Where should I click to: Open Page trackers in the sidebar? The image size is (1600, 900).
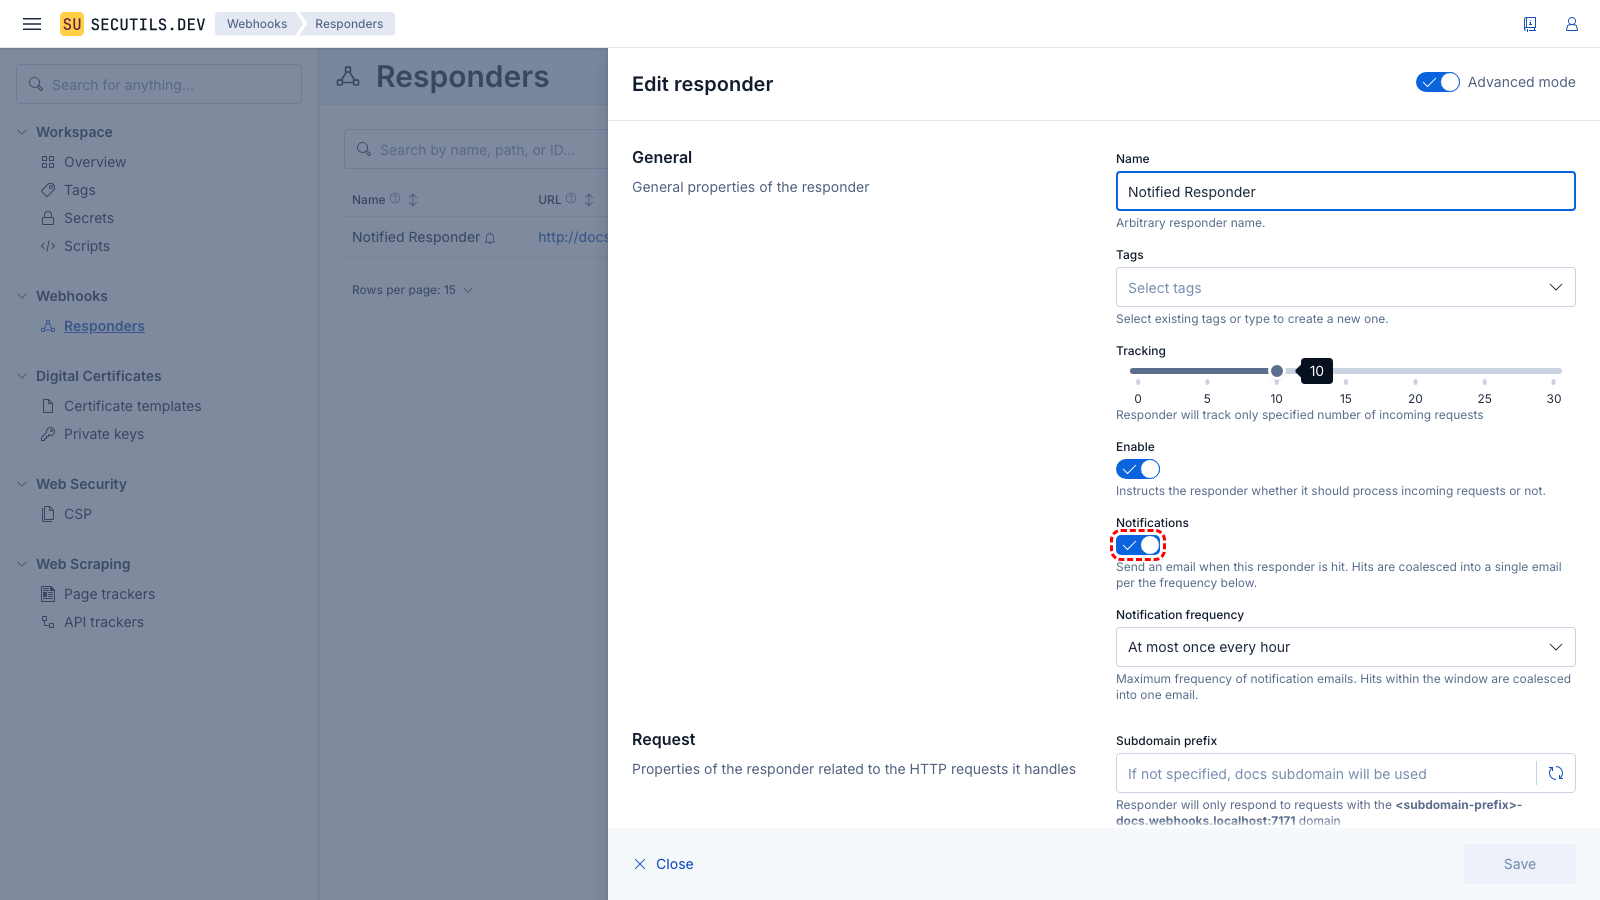point(110,594)
